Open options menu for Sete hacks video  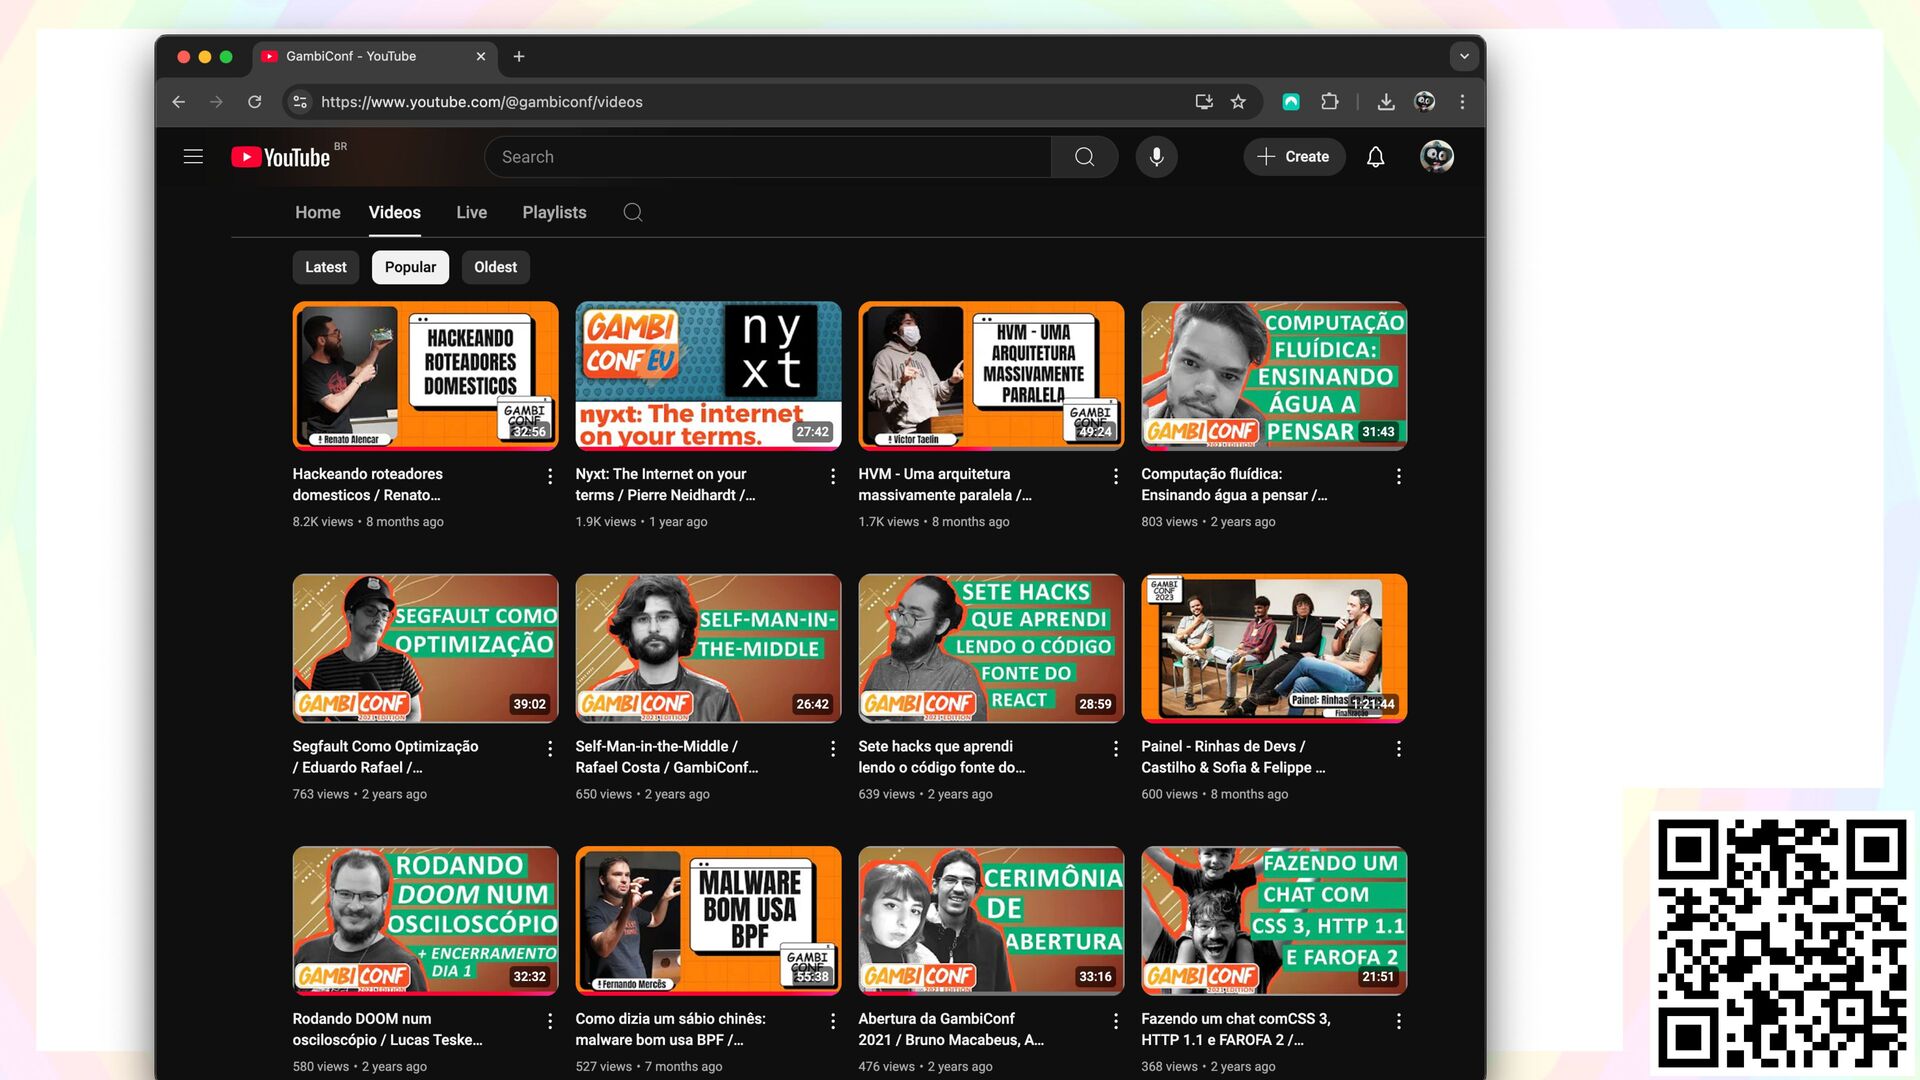[x=1116, y=749]
